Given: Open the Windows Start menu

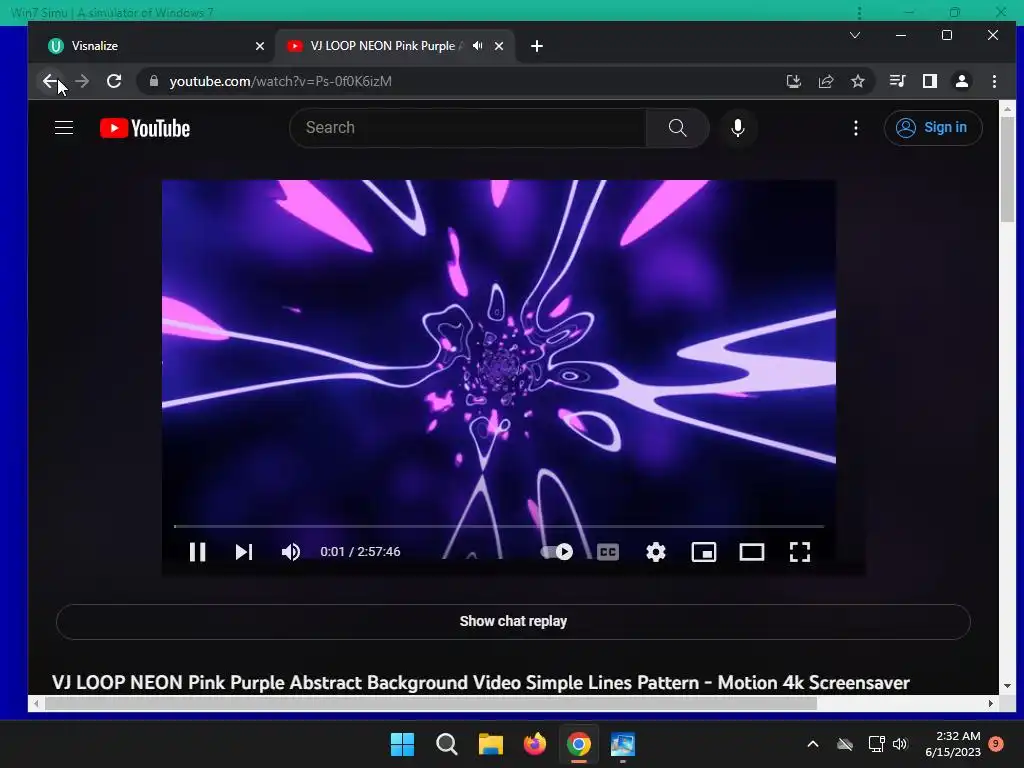Looking at the screenshot, I should click(402, 744).
